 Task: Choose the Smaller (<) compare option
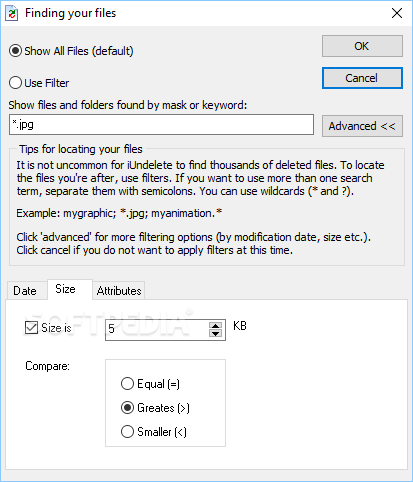click(x=154, y=432)
